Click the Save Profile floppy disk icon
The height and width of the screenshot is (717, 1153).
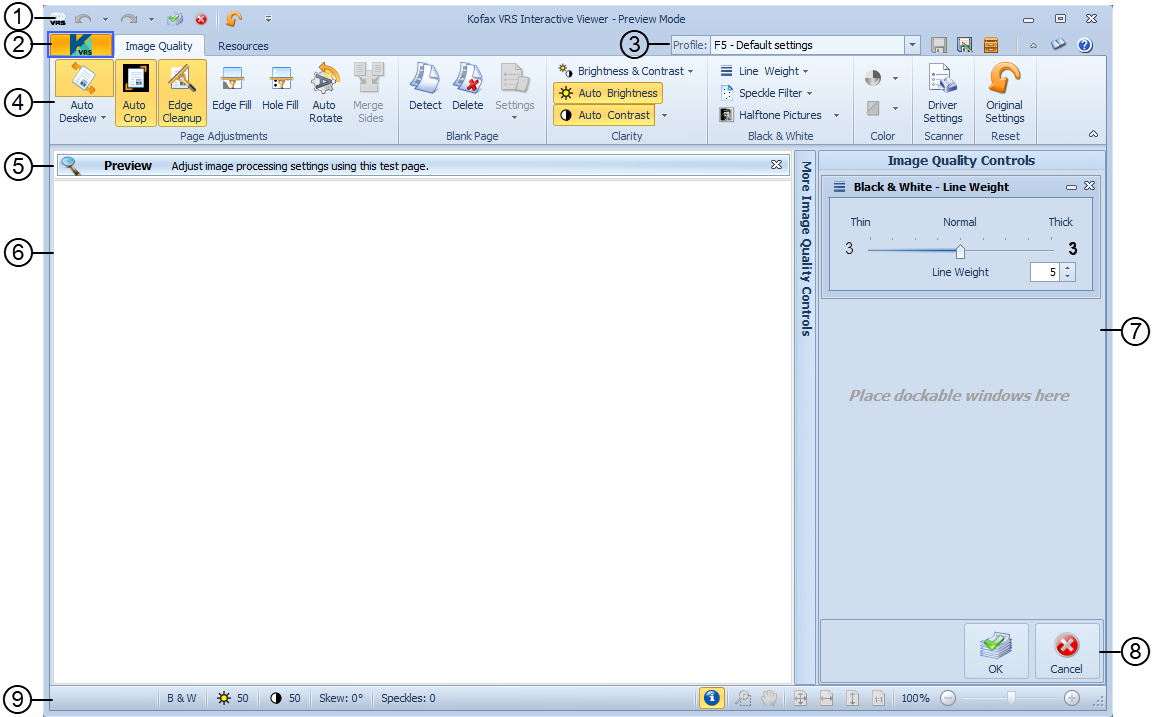point(938,45)
